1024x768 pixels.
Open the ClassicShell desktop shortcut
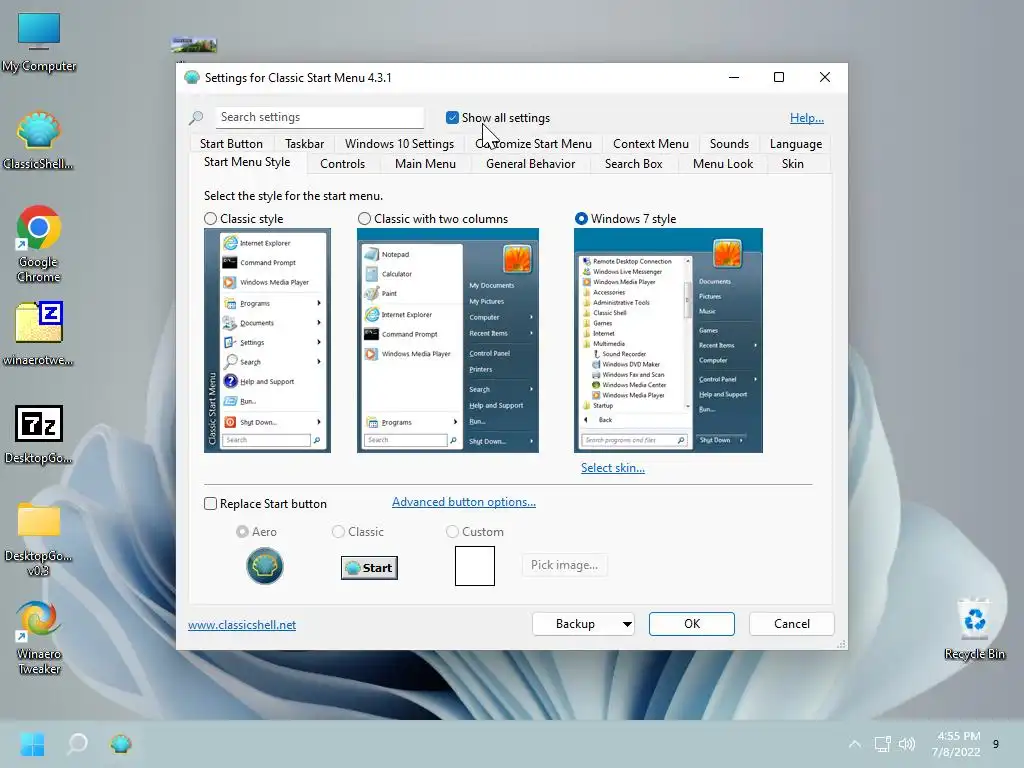tap(39, 140)
